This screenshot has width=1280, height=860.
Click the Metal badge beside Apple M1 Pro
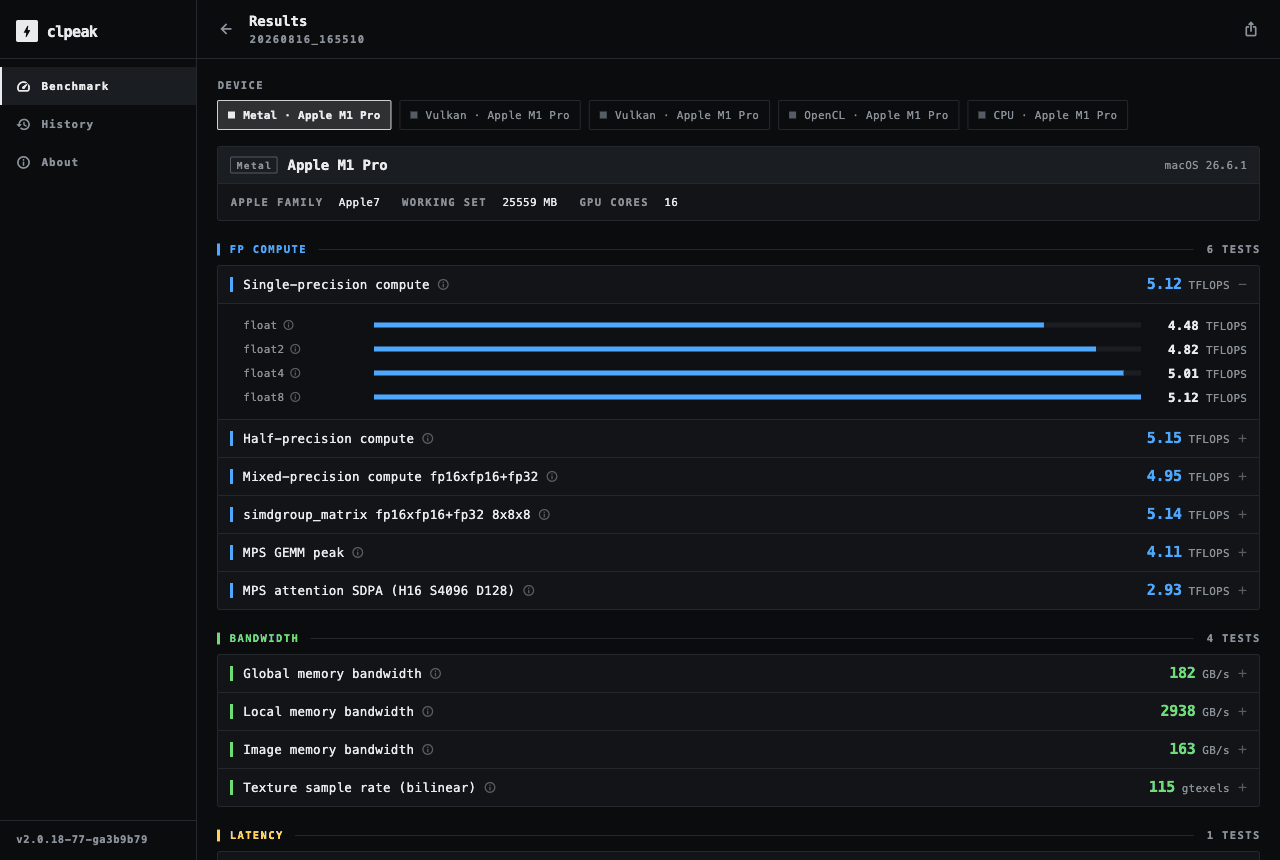coord(254,166)
